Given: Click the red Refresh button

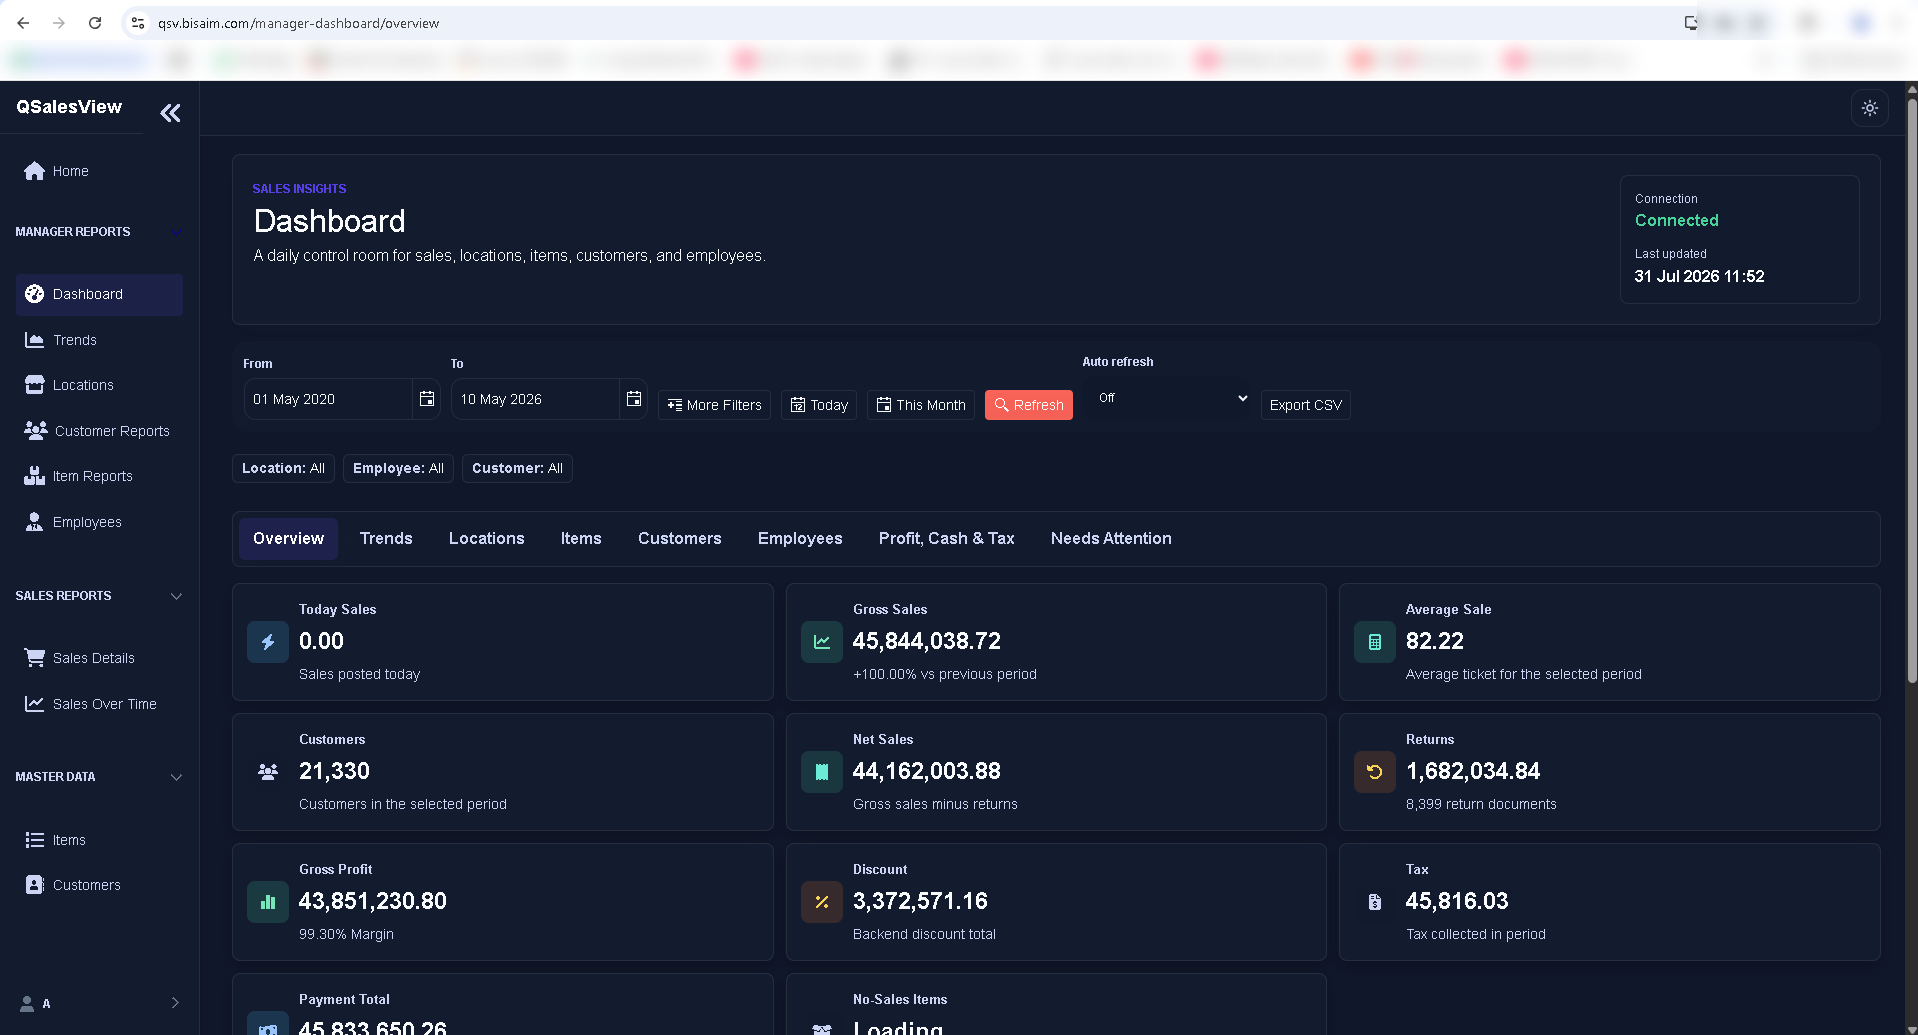Looking at the screenshot, I should coord(1029,405).
